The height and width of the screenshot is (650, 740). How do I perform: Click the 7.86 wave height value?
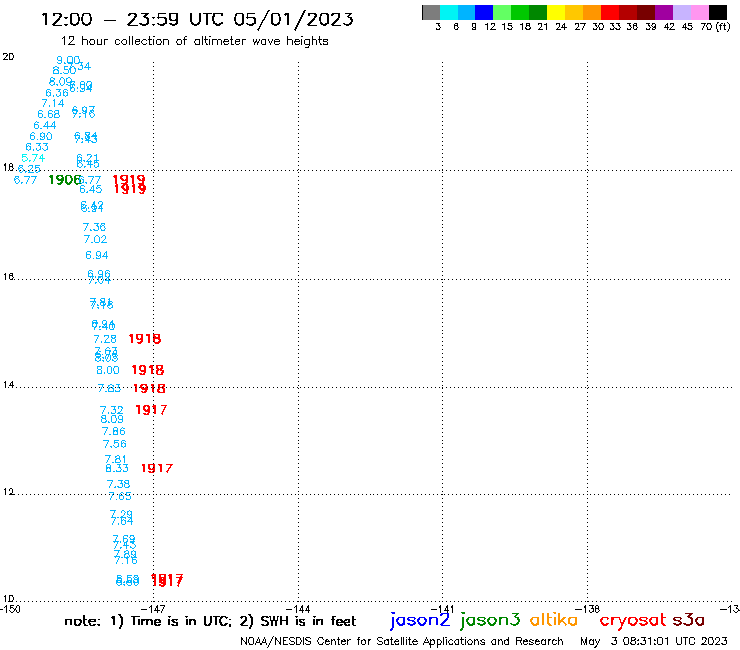[114, 431]
